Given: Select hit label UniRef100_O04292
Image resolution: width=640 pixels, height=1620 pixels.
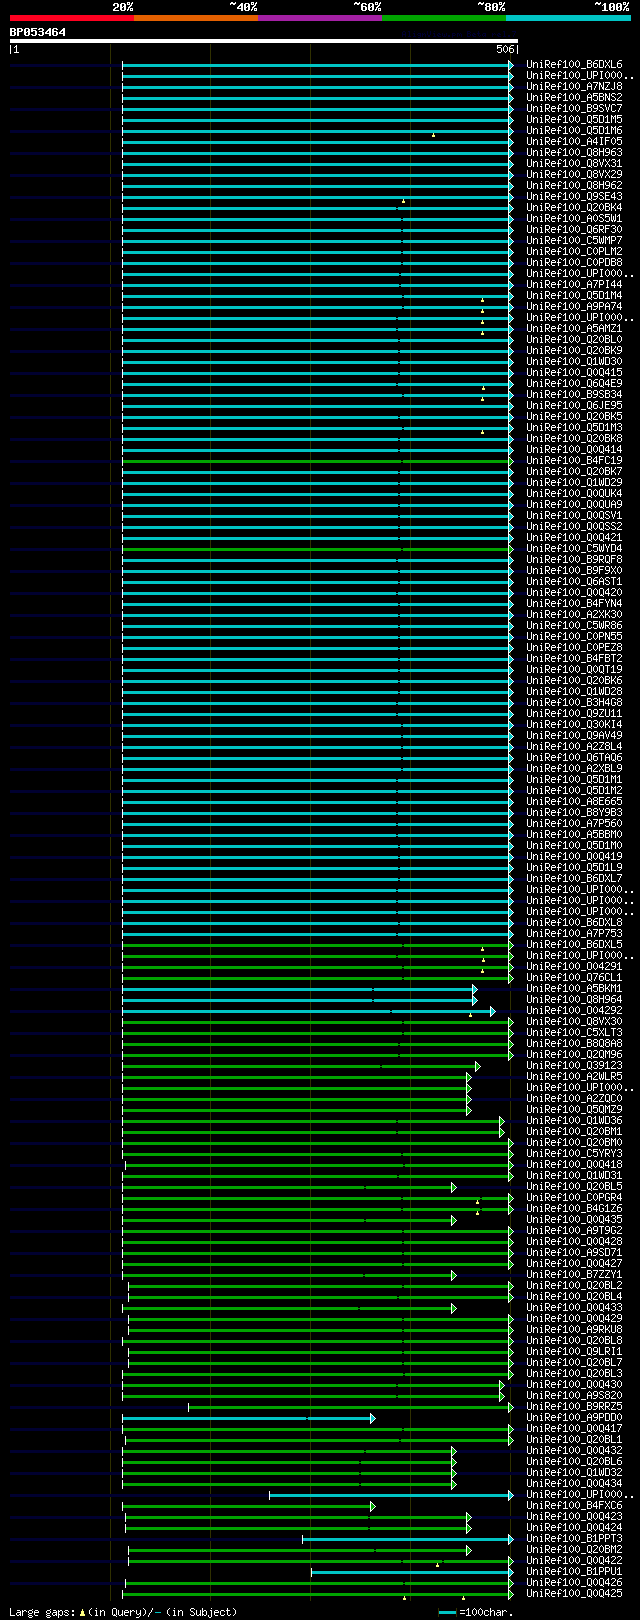Looking at the screenshot, I should tap(574, 1011).
